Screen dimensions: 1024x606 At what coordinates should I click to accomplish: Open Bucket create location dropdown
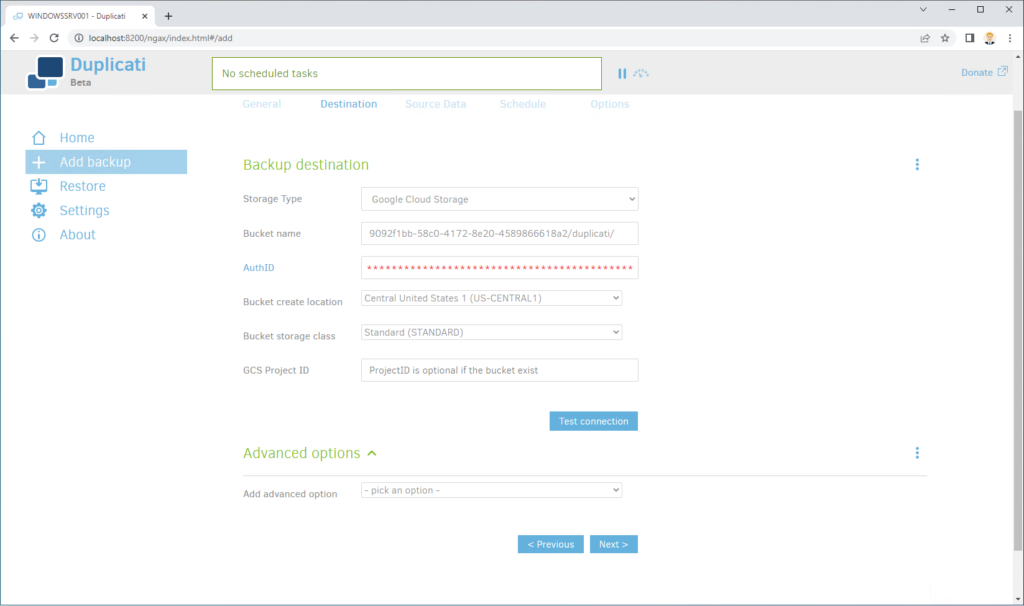(x=492, y=298)
